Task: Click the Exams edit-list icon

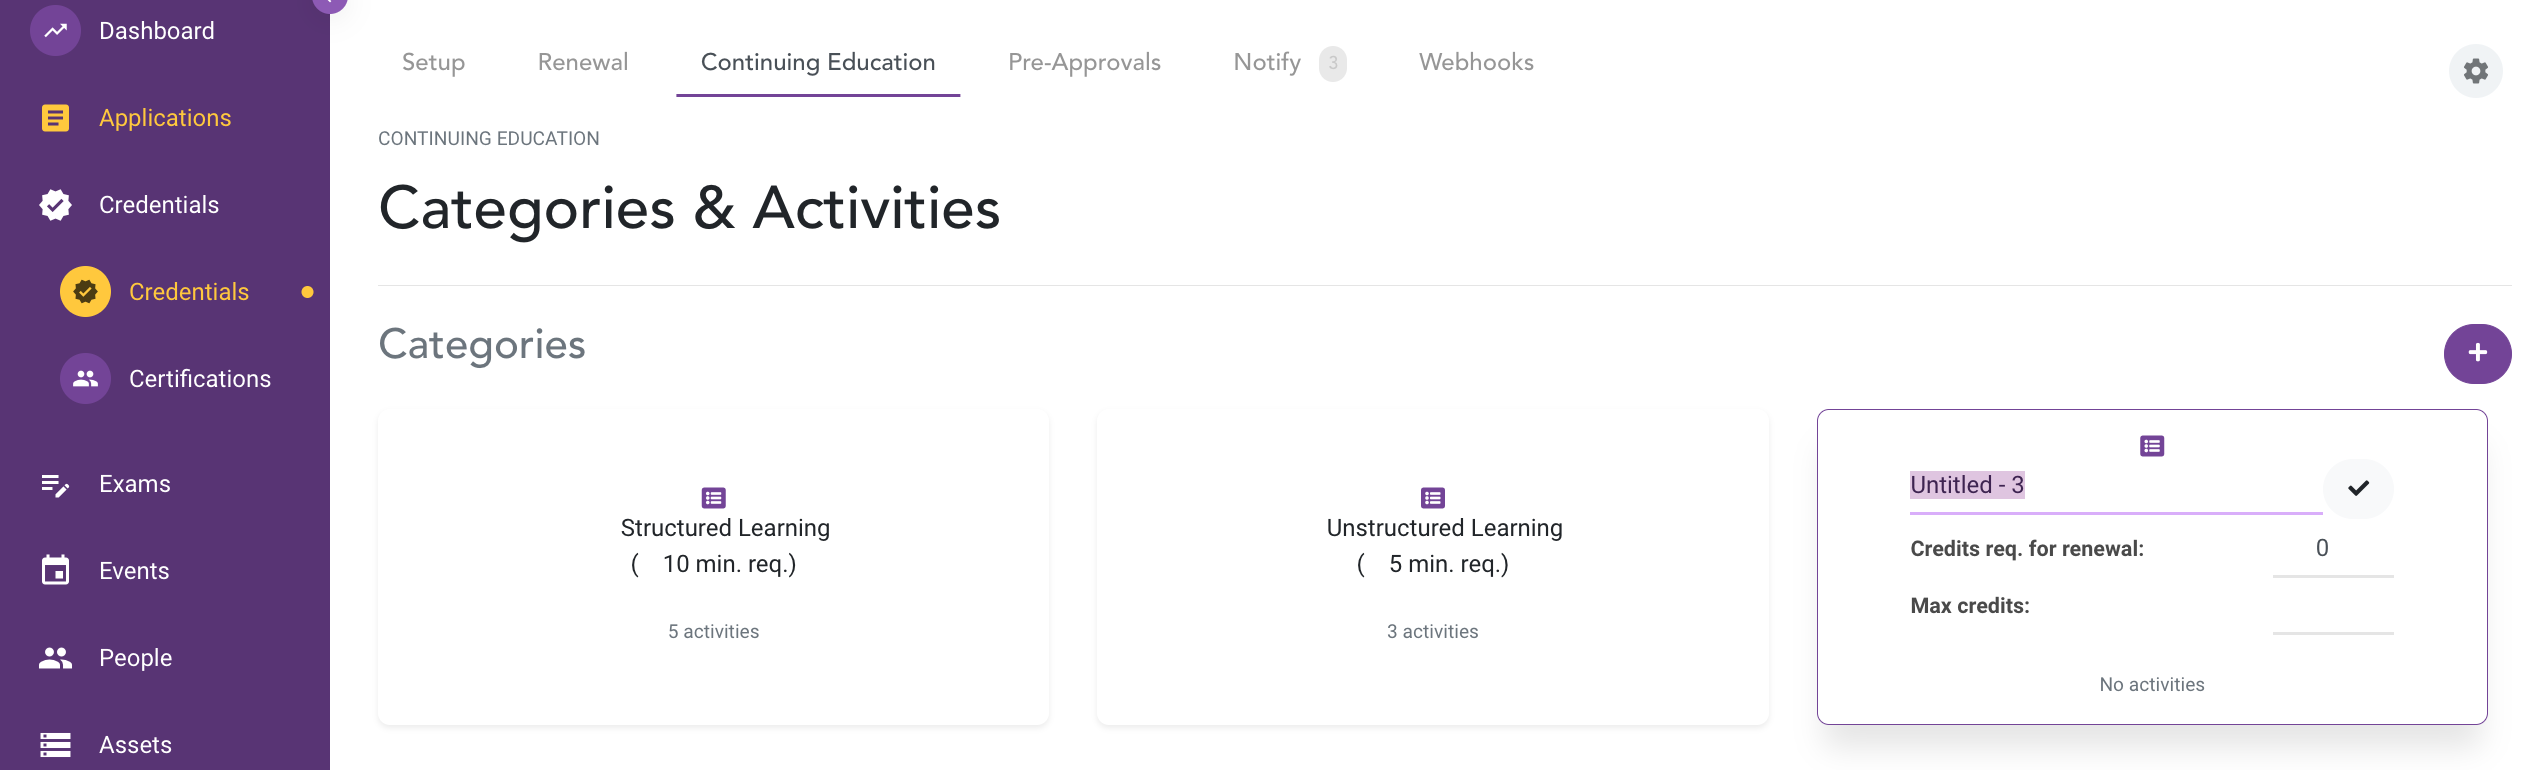Action: tap(55, 485)
